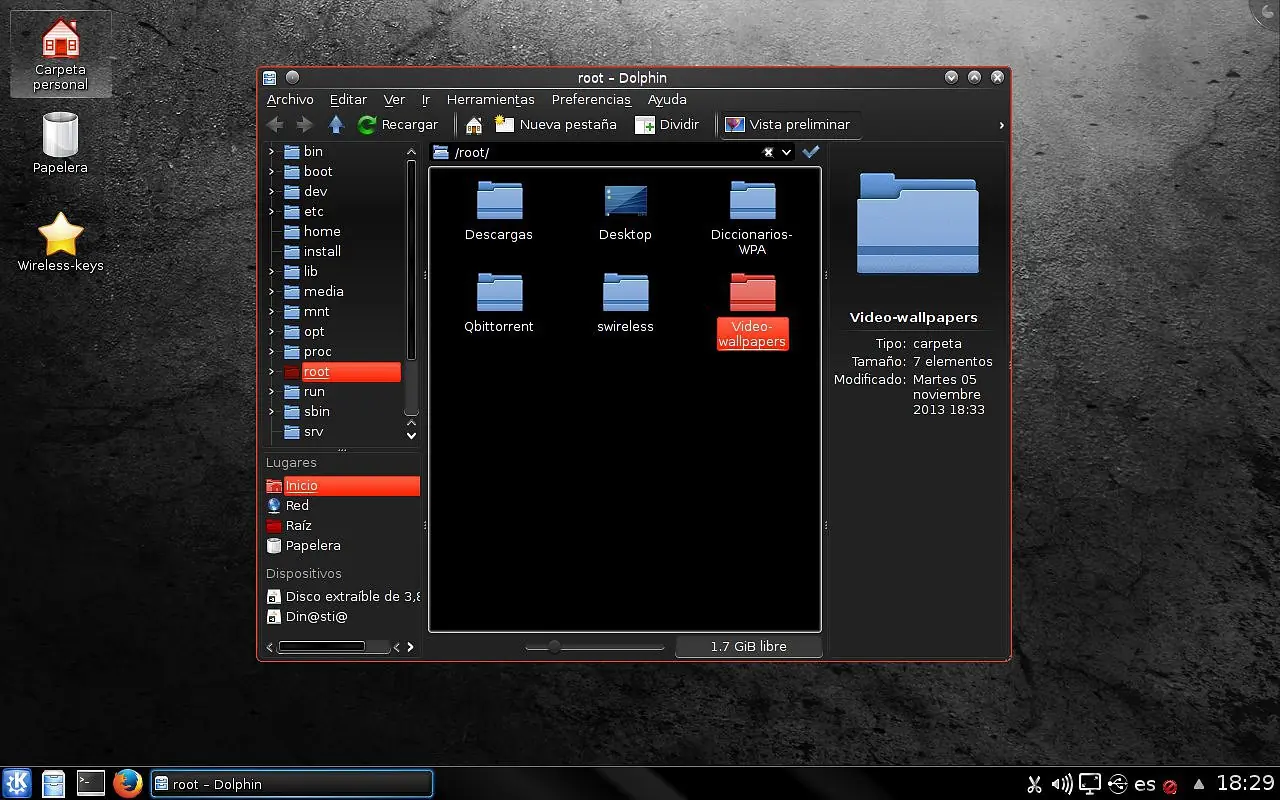Reload the folder with Recargar

coord(398,125)
